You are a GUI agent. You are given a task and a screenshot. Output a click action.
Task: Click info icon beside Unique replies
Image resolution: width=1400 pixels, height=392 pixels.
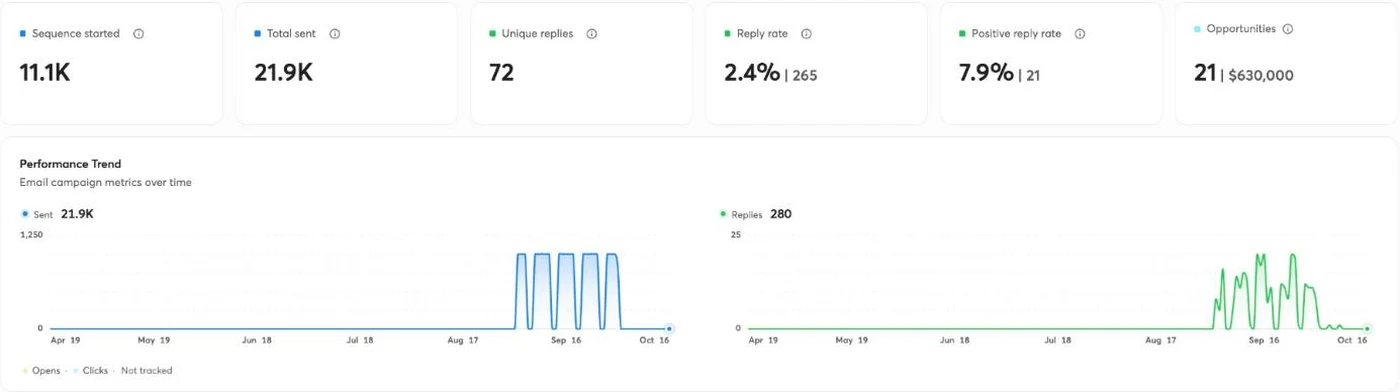coord(592,34)
